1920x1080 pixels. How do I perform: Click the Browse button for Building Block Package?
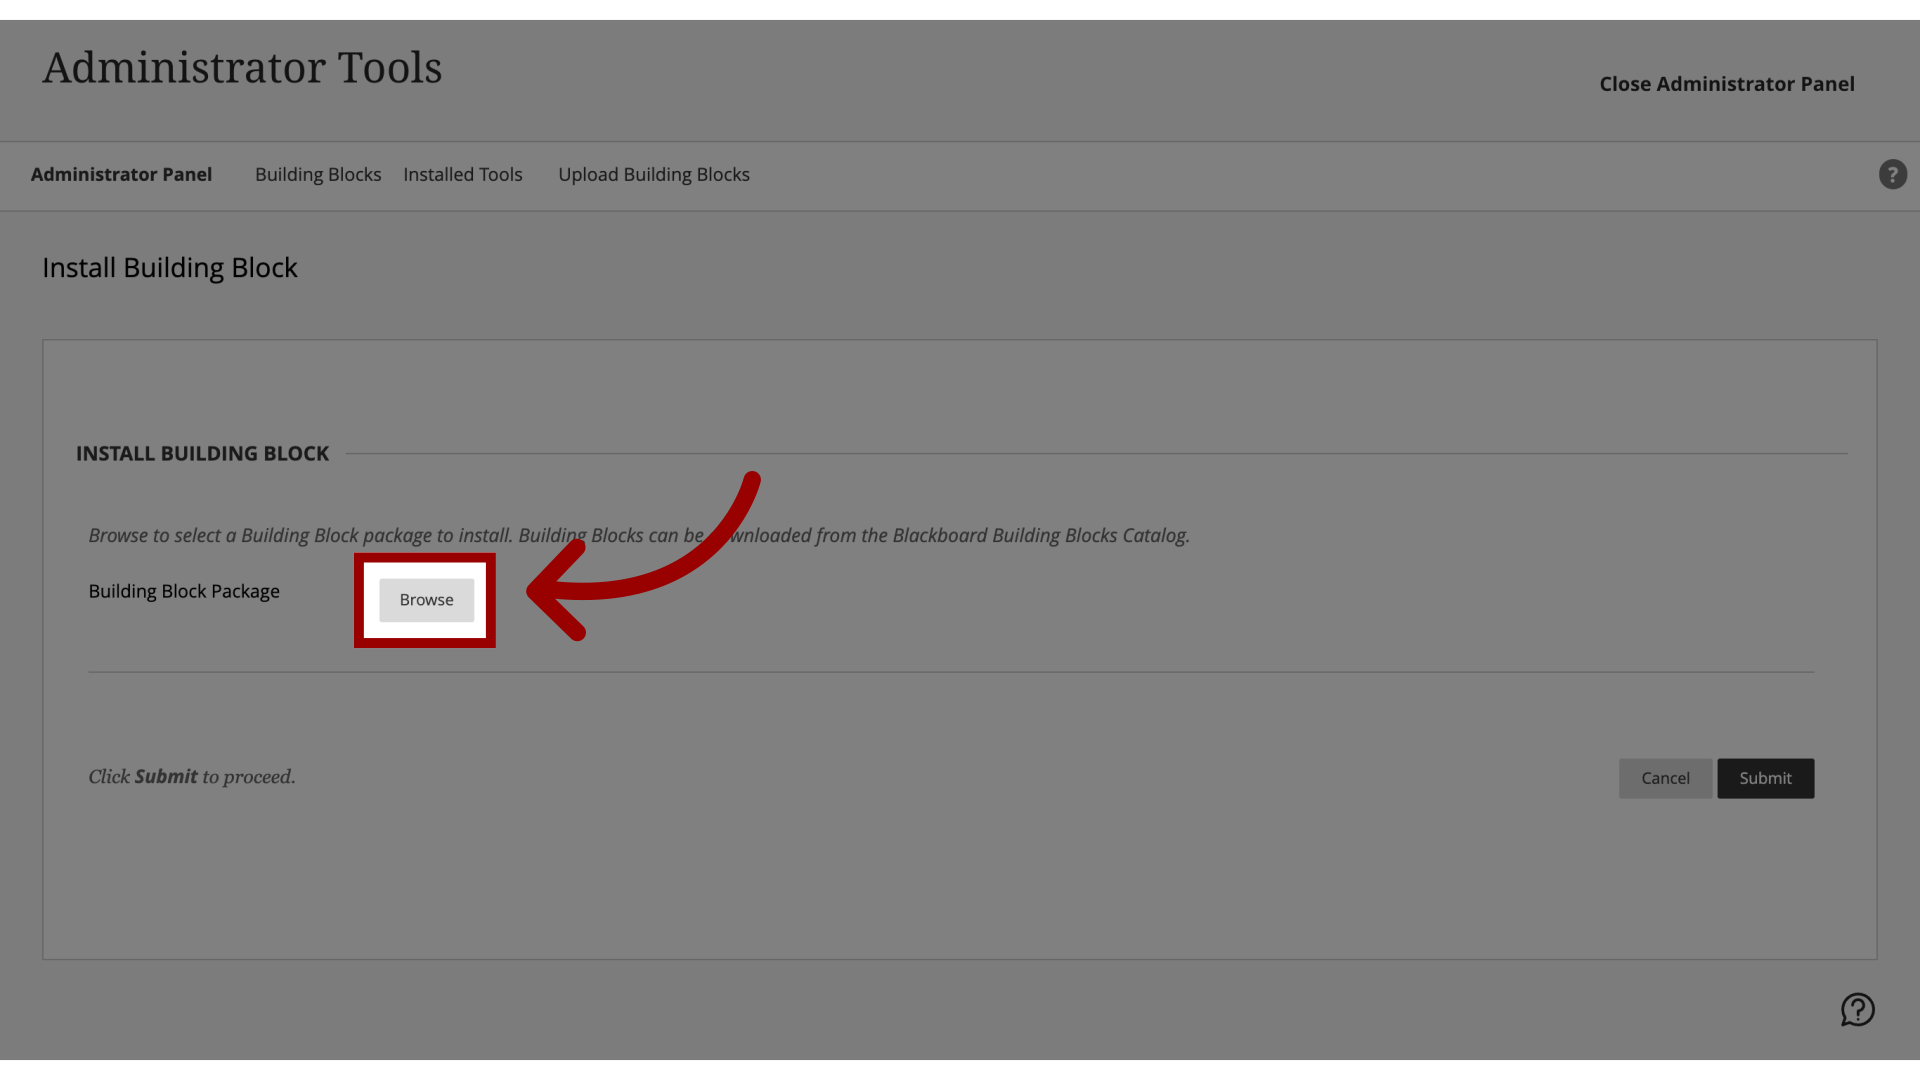point(426,599)
